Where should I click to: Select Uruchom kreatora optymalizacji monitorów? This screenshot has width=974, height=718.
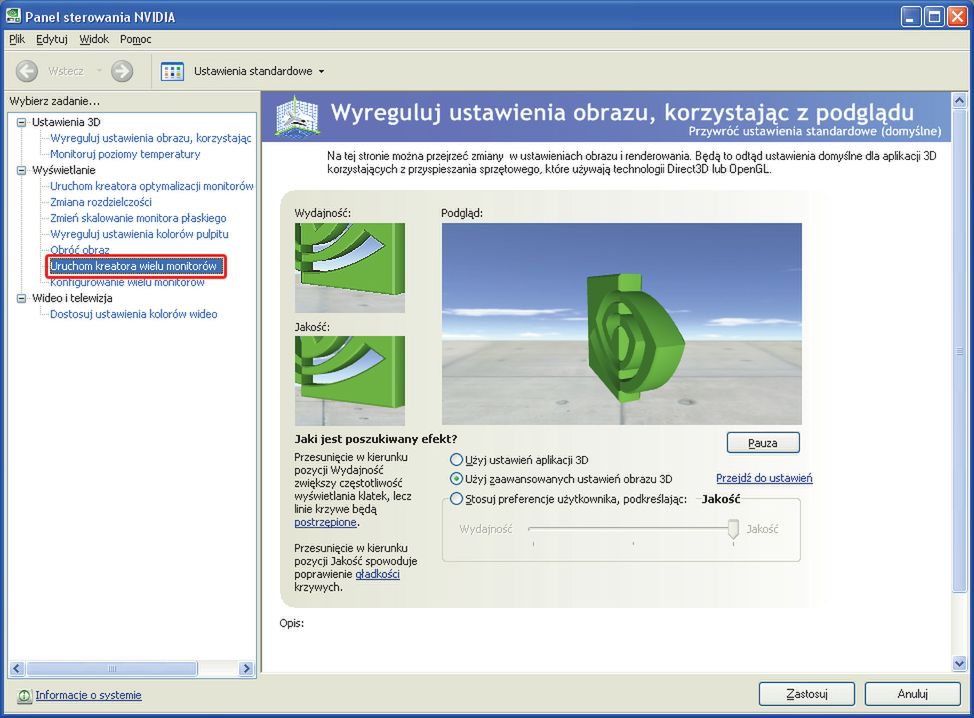pyautogui.click(x=152, y=186)
